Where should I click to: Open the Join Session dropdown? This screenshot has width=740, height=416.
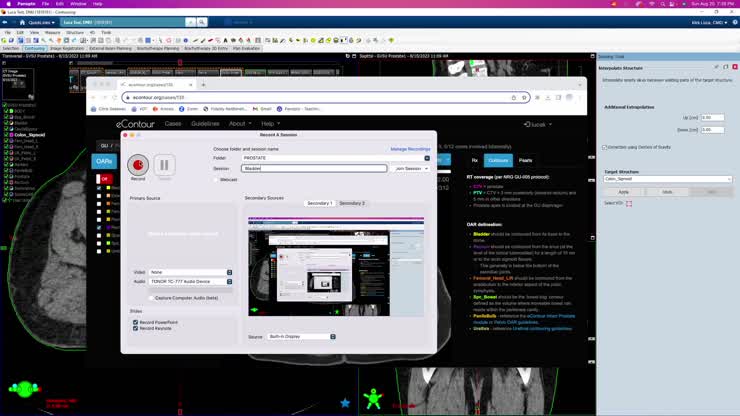click(411, 169)
